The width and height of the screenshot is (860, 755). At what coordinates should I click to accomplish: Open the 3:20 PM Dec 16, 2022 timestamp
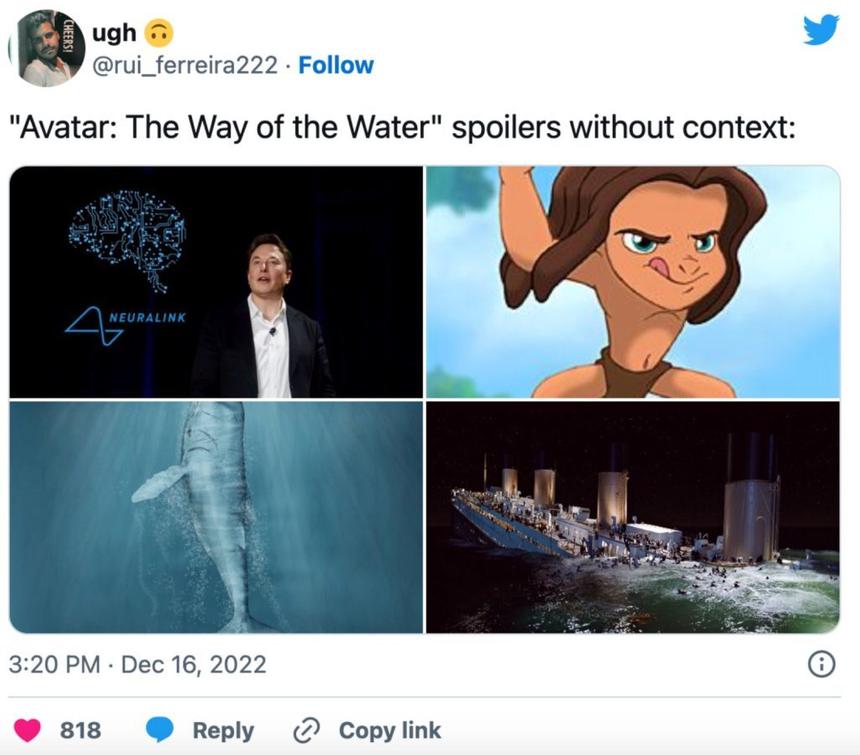[138, 664]
